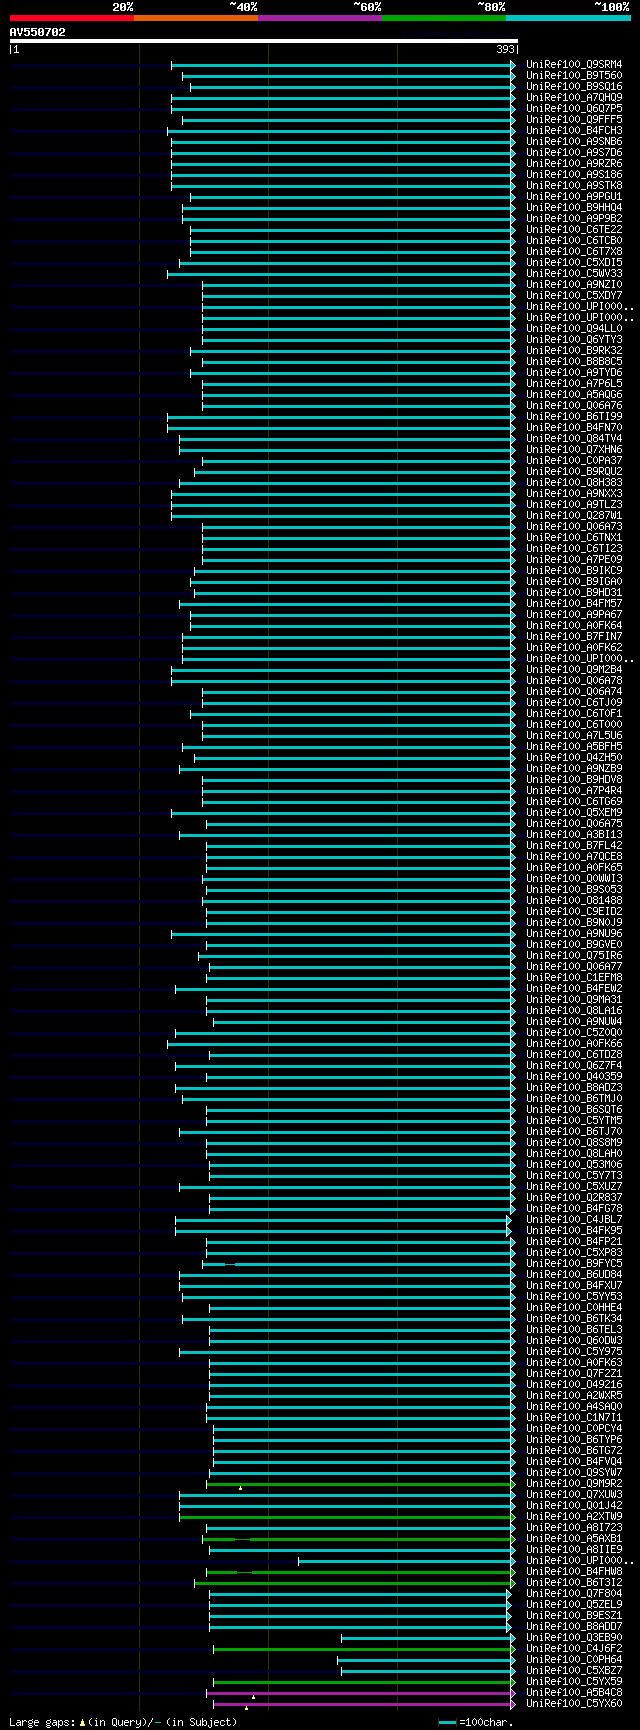Click the orange ~40% legend segment
640x1730 pixels.
pyautogui.click(x=196, y=18)
